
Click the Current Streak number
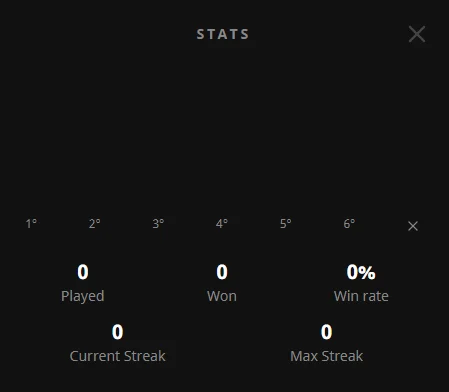[x=117, y=332]
